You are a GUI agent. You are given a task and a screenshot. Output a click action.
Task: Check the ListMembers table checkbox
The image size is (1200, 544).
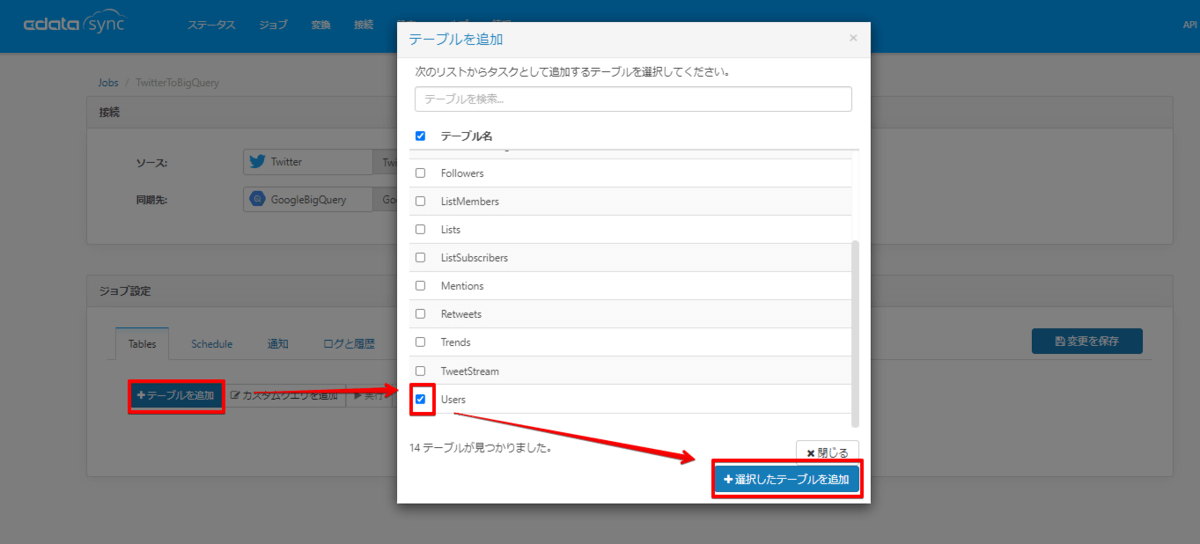point(420,201)
